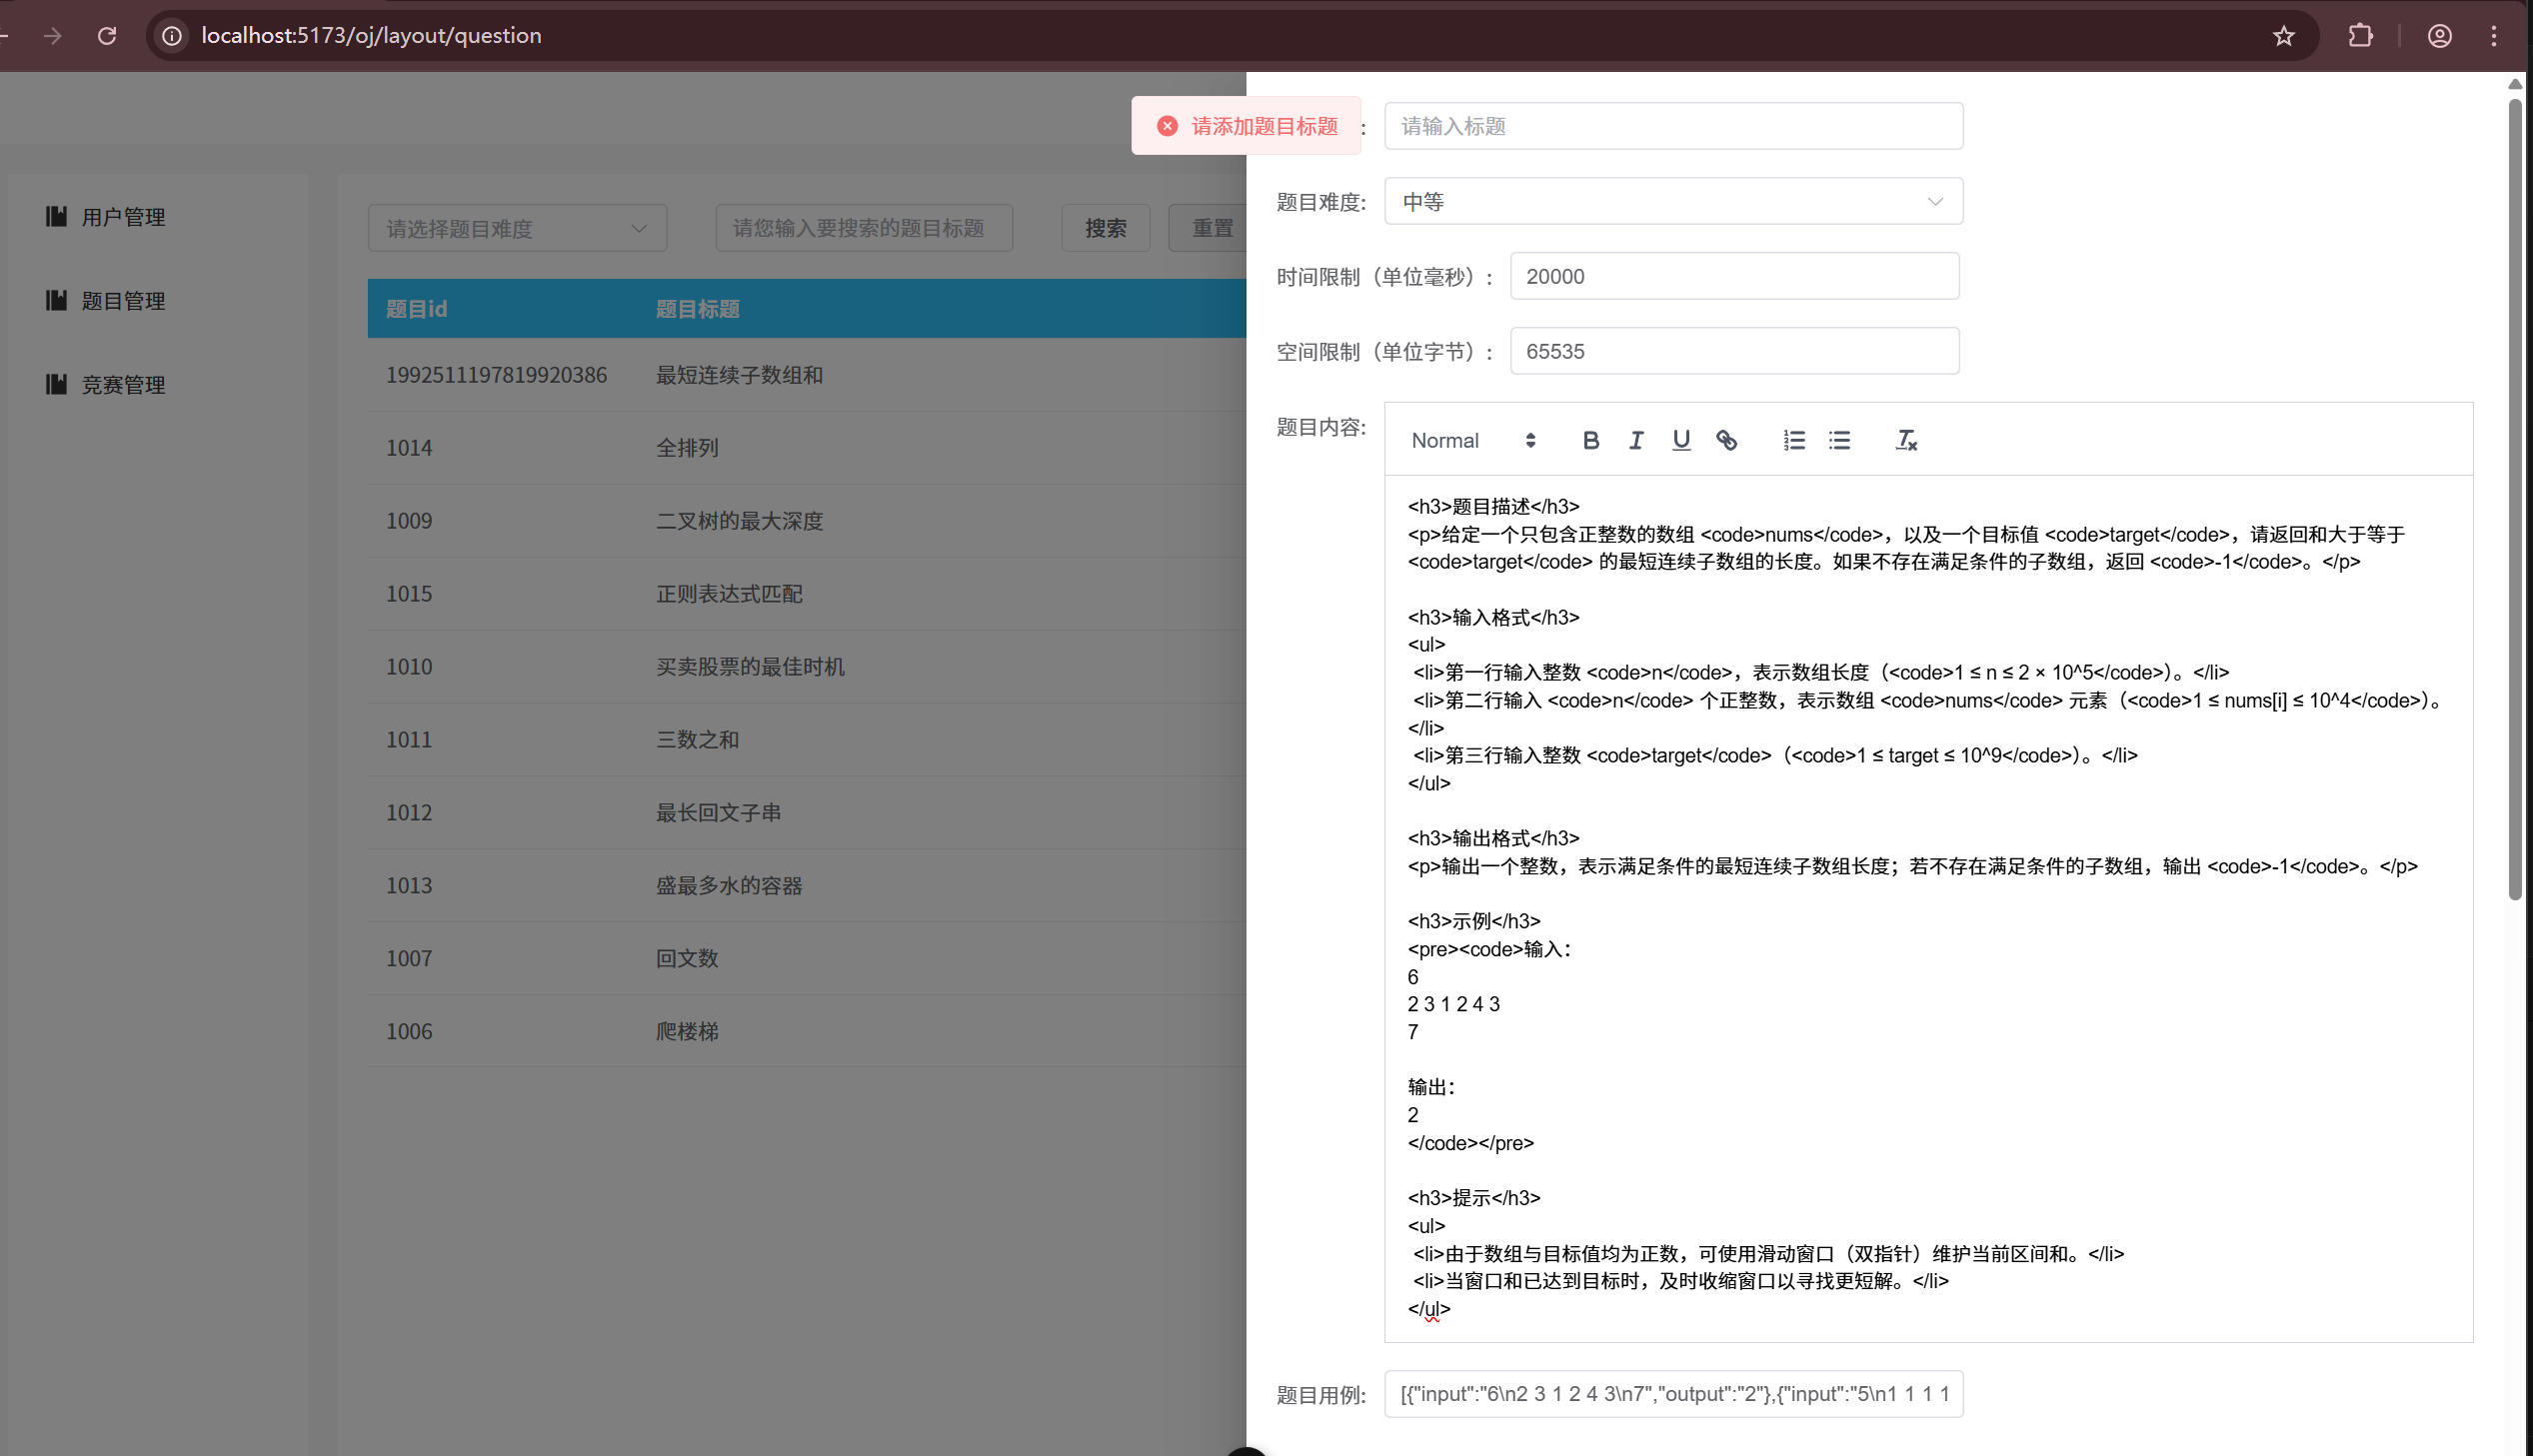This screenshot has height=1456, width=2533.
Task: Open the browser extensions icon
Action: coord(2360,35)
